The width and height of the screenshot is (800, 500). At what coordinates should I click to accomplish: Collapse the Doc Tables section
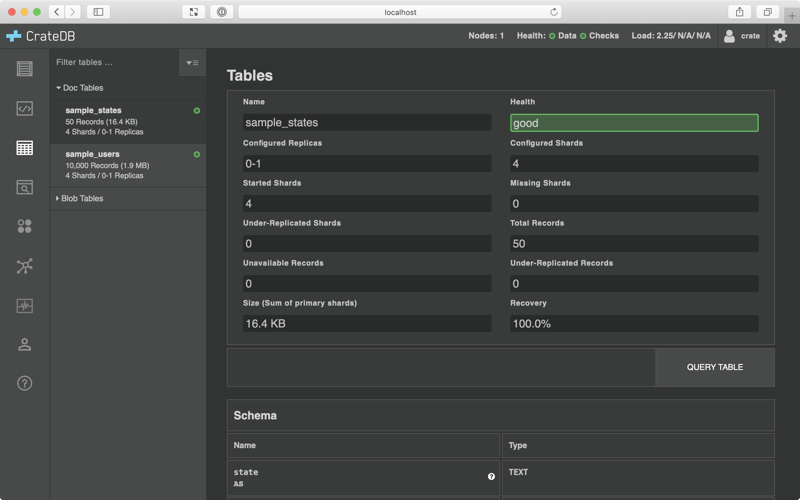click(80, 88)
